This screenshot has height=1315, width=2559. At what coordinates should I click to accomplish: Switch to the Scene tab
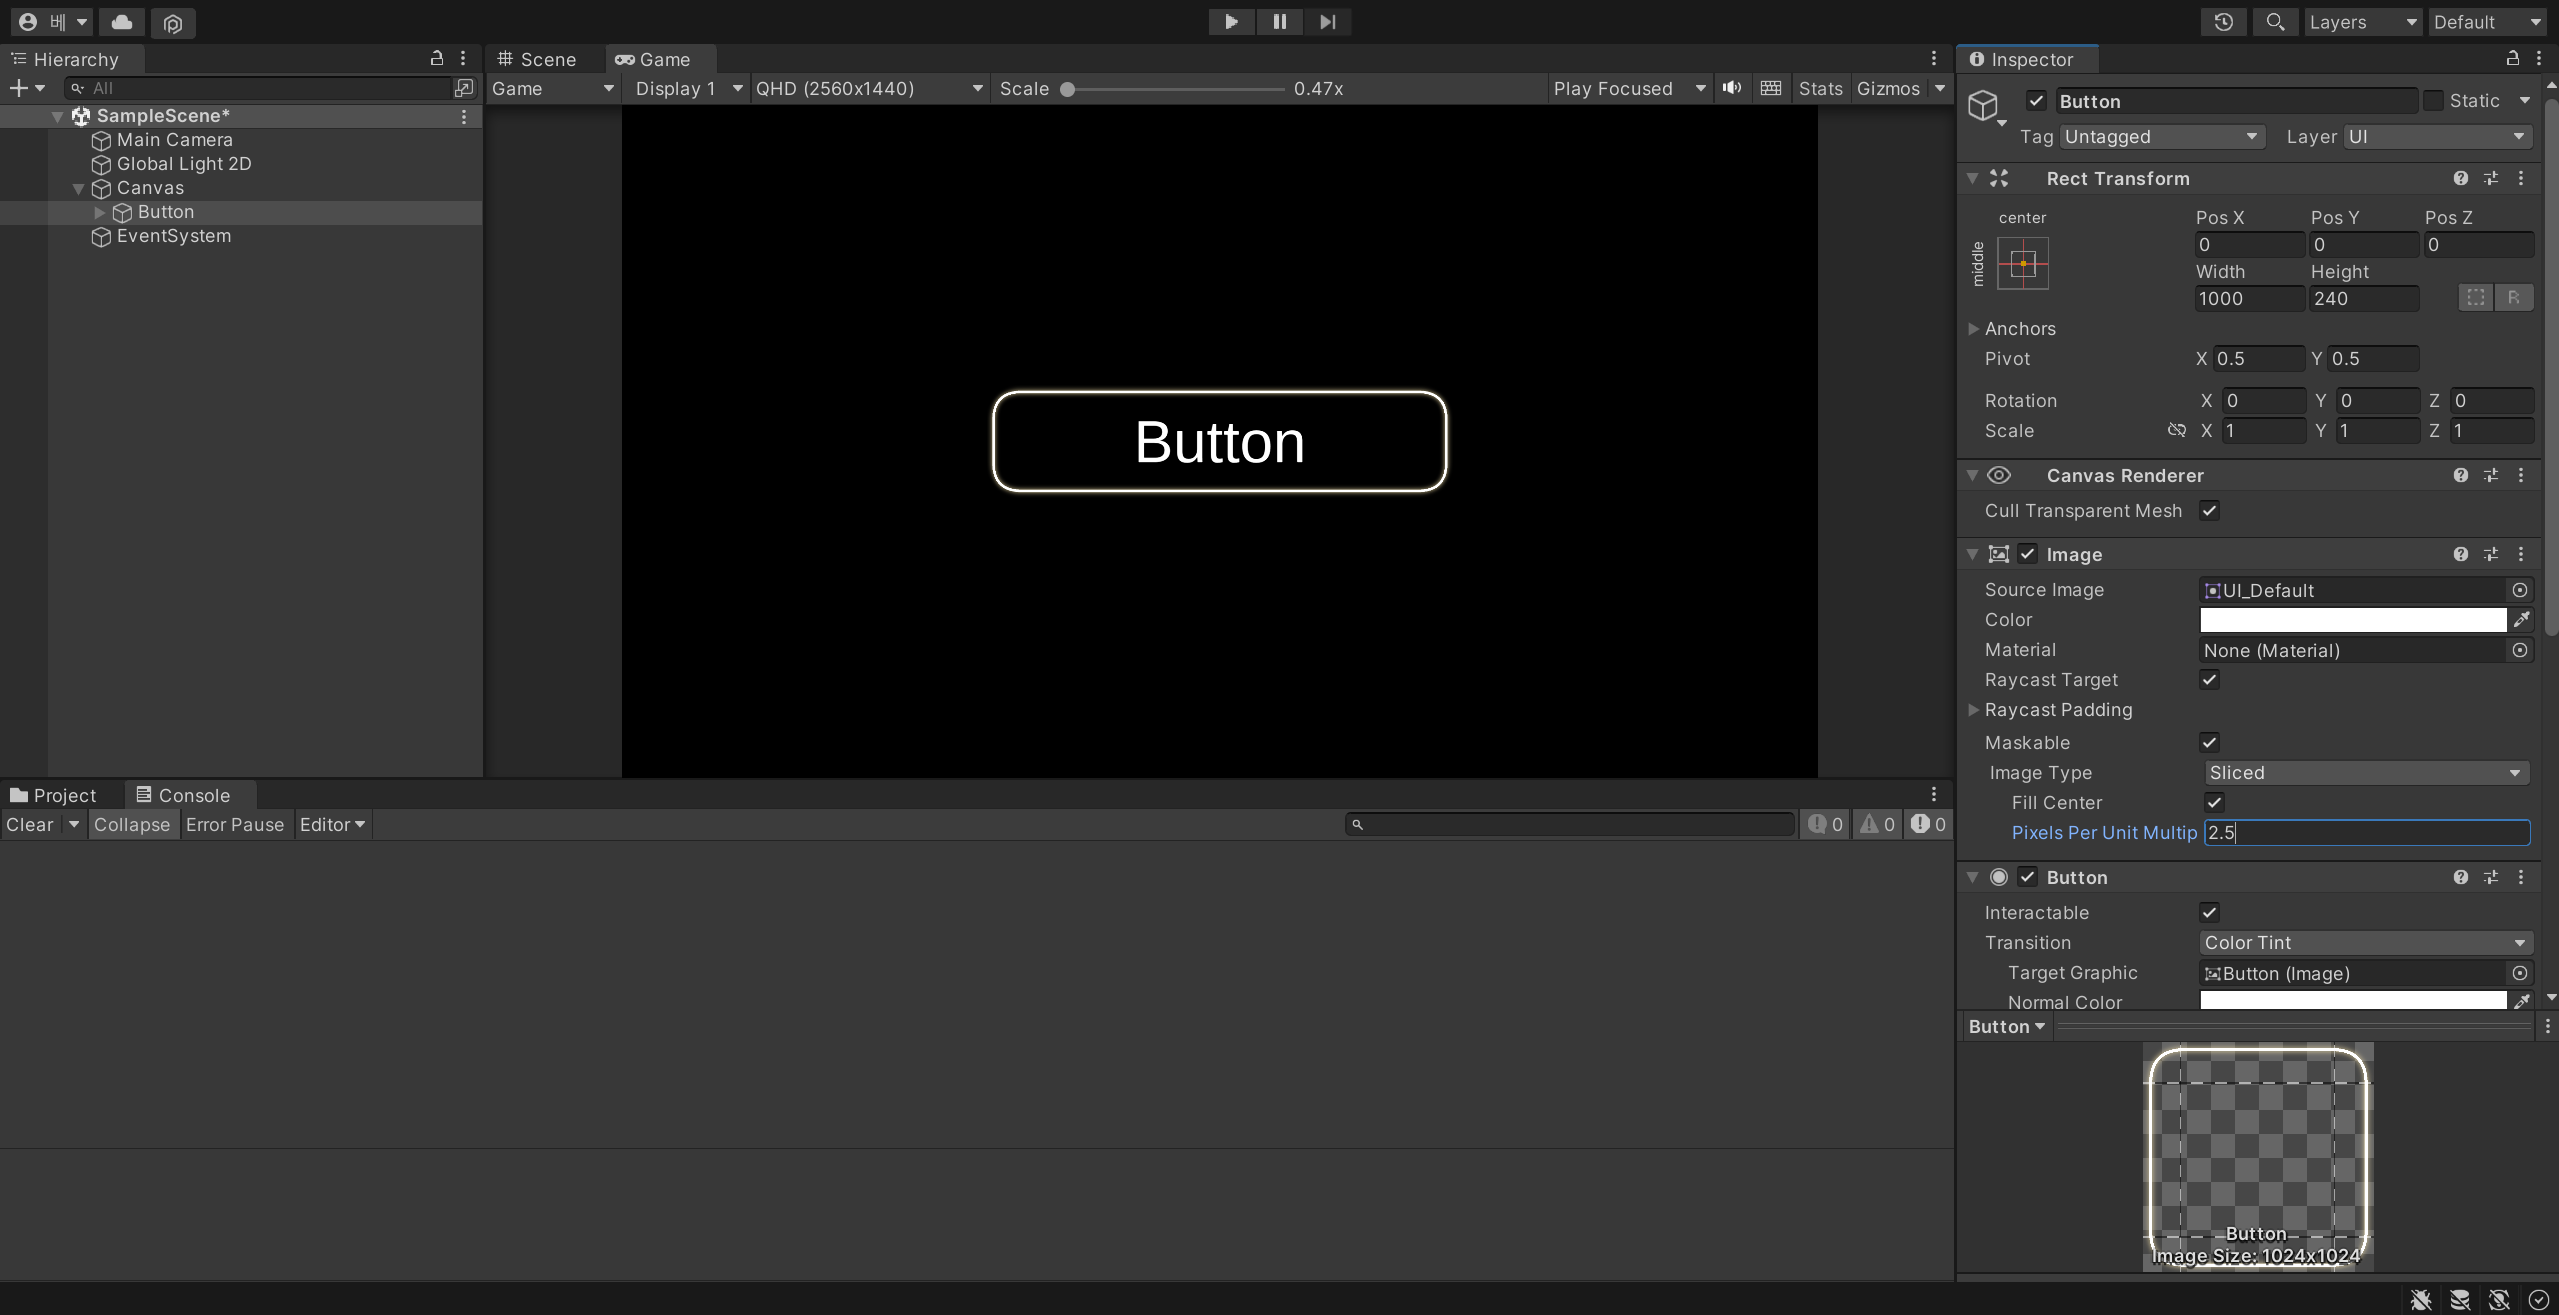(x=538, y=59)
